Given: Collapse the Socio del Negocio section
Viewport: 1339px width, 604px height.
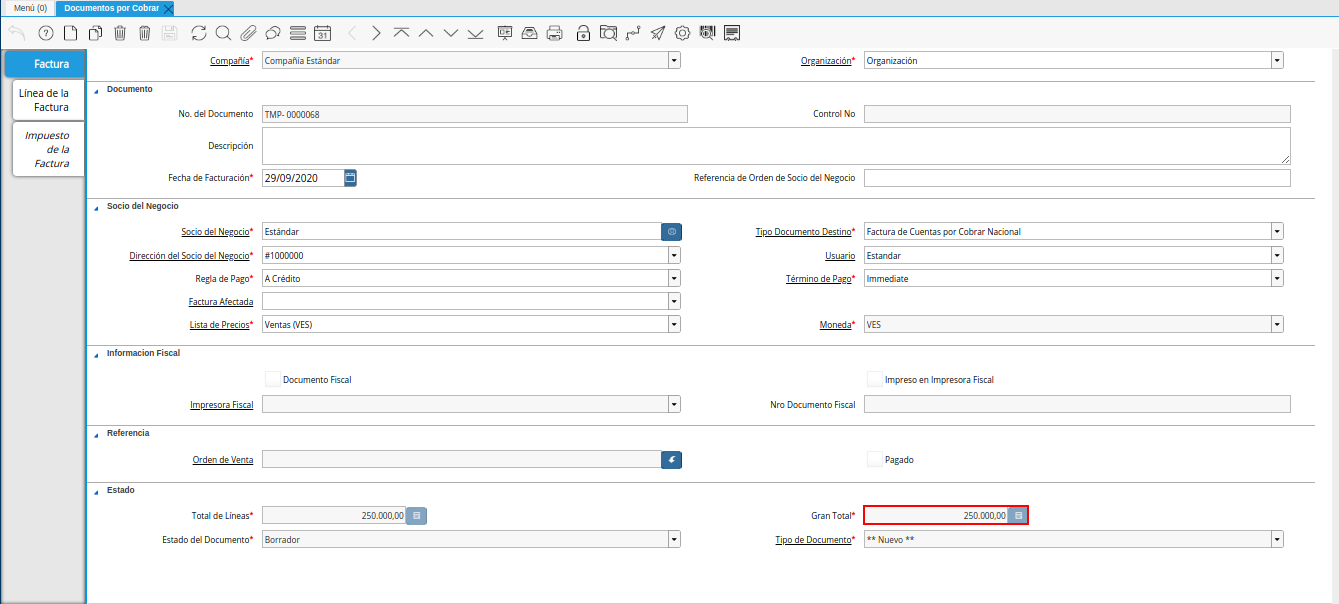Looking at the screenshot, I should (97, 206).
